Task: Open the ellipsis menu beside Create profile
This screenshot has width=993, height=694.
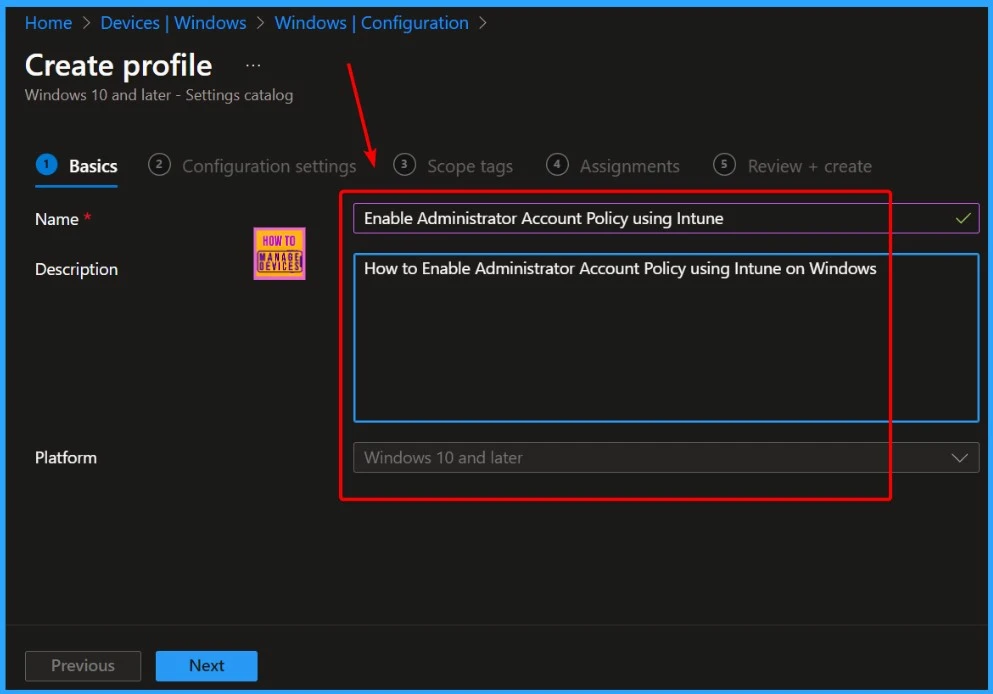Action: coord(253,65)
